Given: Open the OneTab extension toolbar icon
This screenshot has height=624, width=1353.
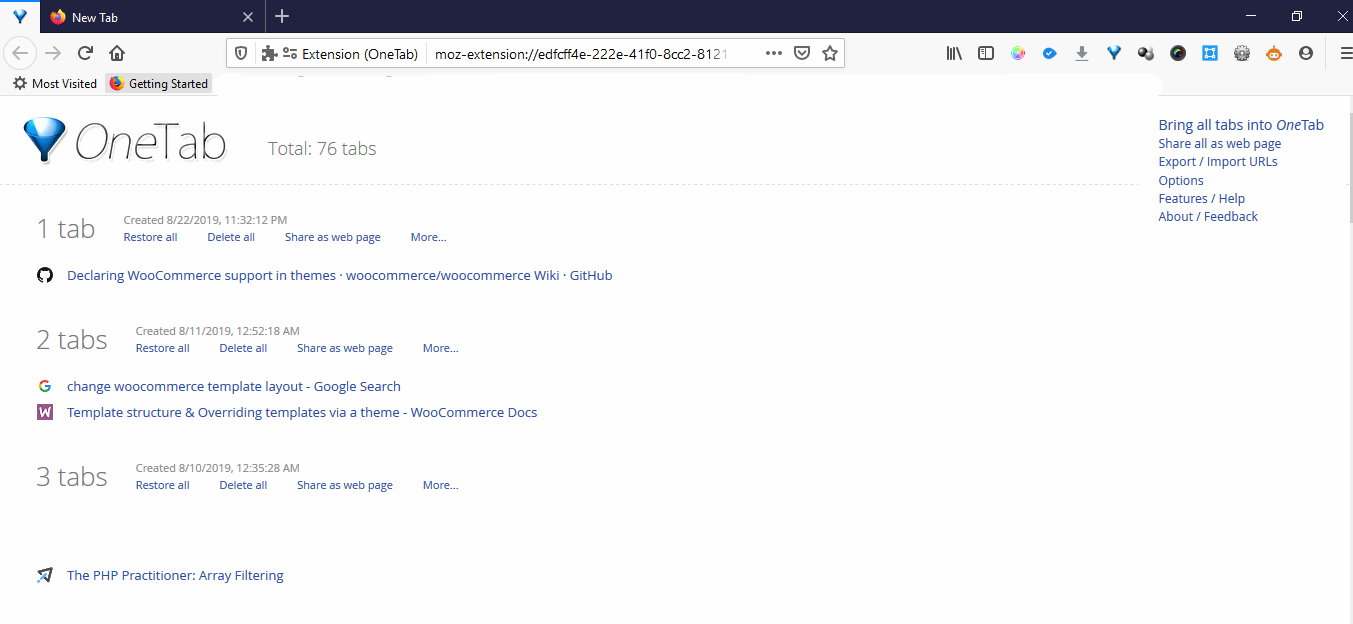Looking at the screenshot, I should coord(1113,53).
